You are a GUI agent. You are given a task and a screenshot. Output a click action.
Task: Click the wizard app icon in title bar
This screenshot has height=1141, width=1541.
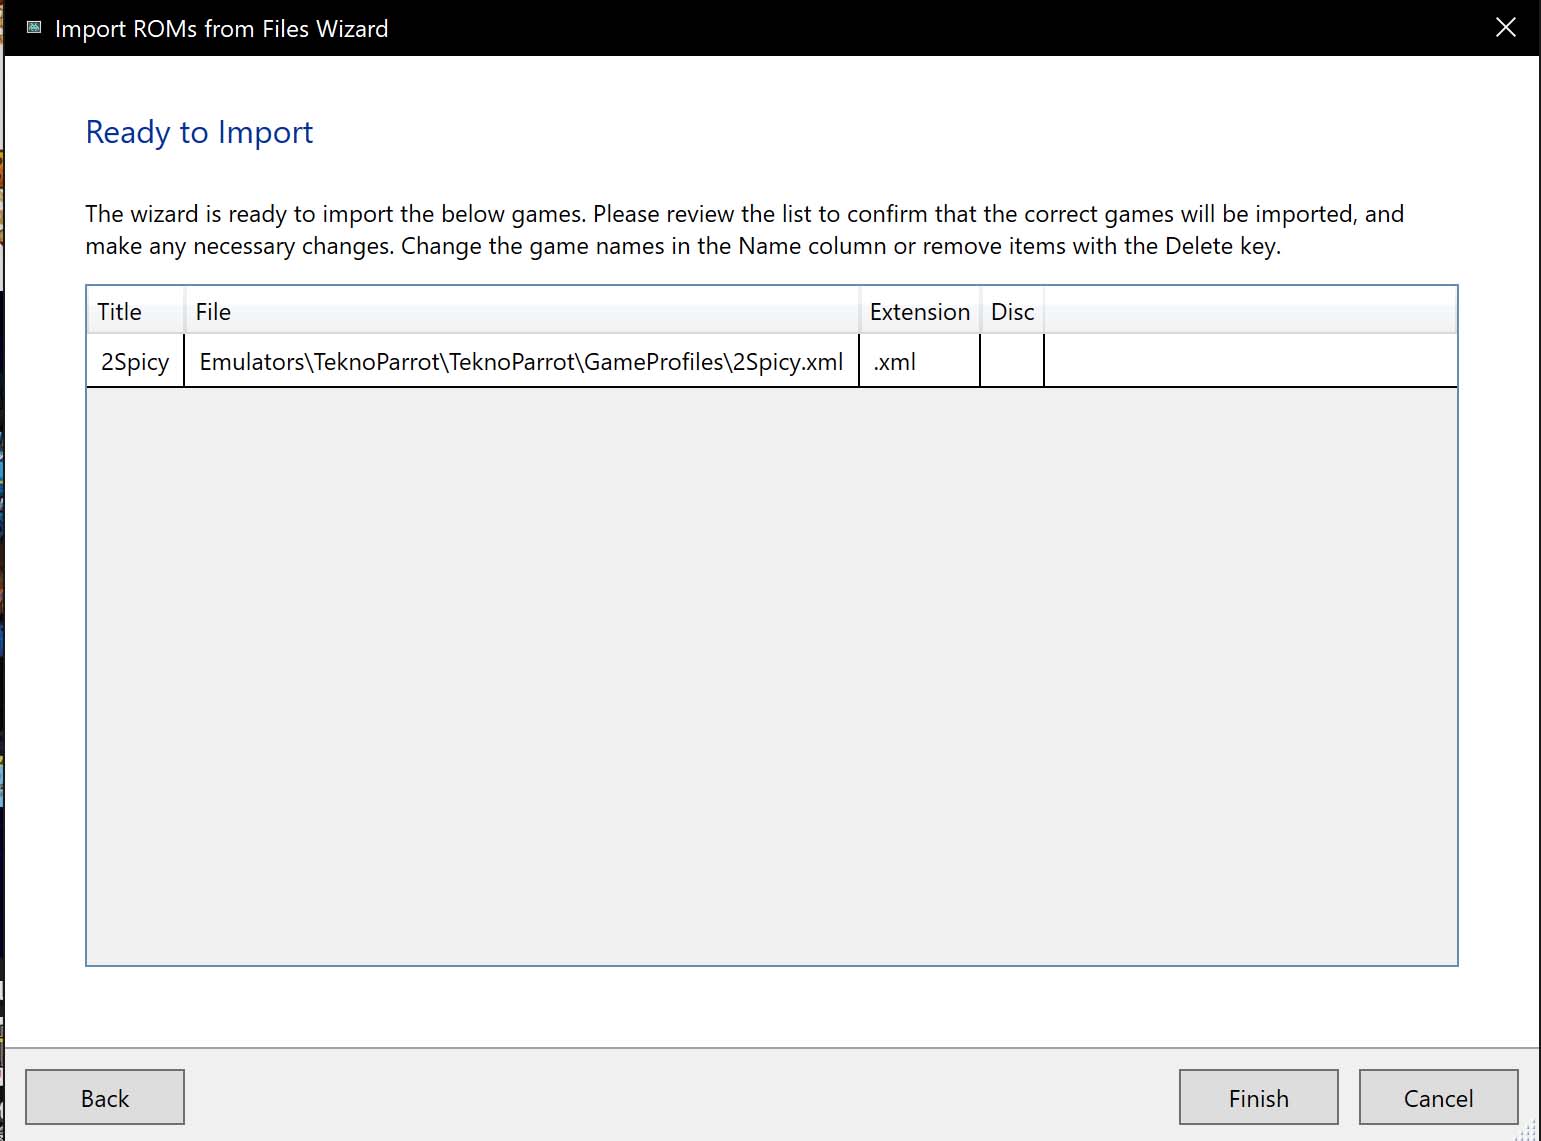coord(34,28)
